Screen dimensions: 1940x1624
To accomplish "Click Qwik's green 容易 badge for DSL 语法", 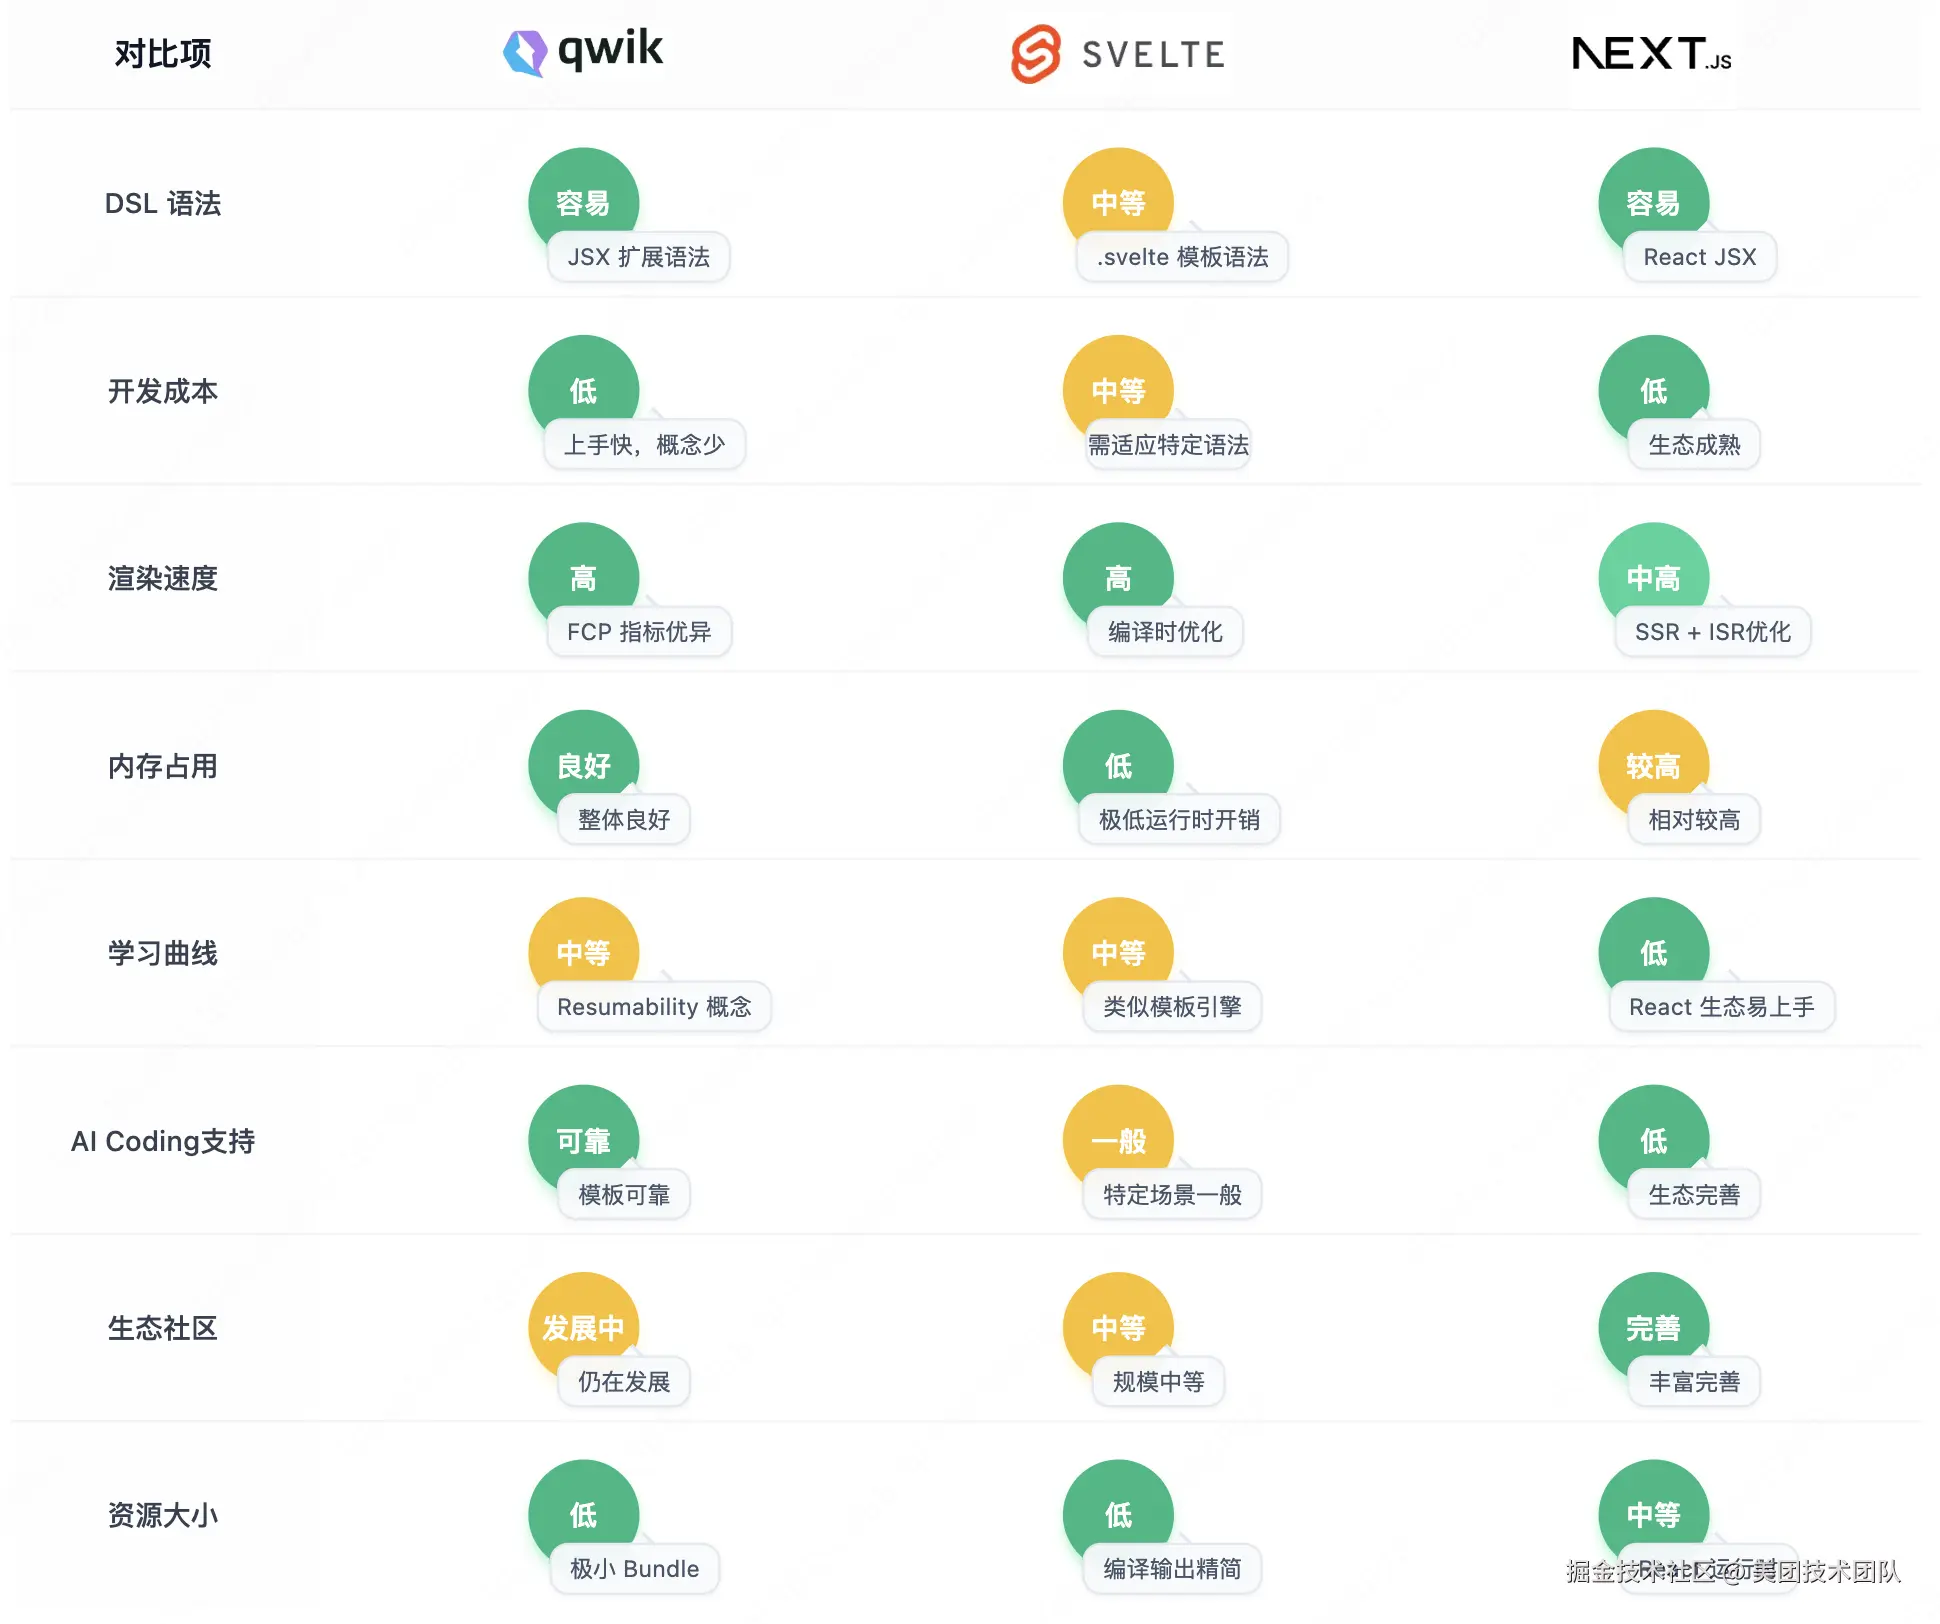I will pos(583,202).
